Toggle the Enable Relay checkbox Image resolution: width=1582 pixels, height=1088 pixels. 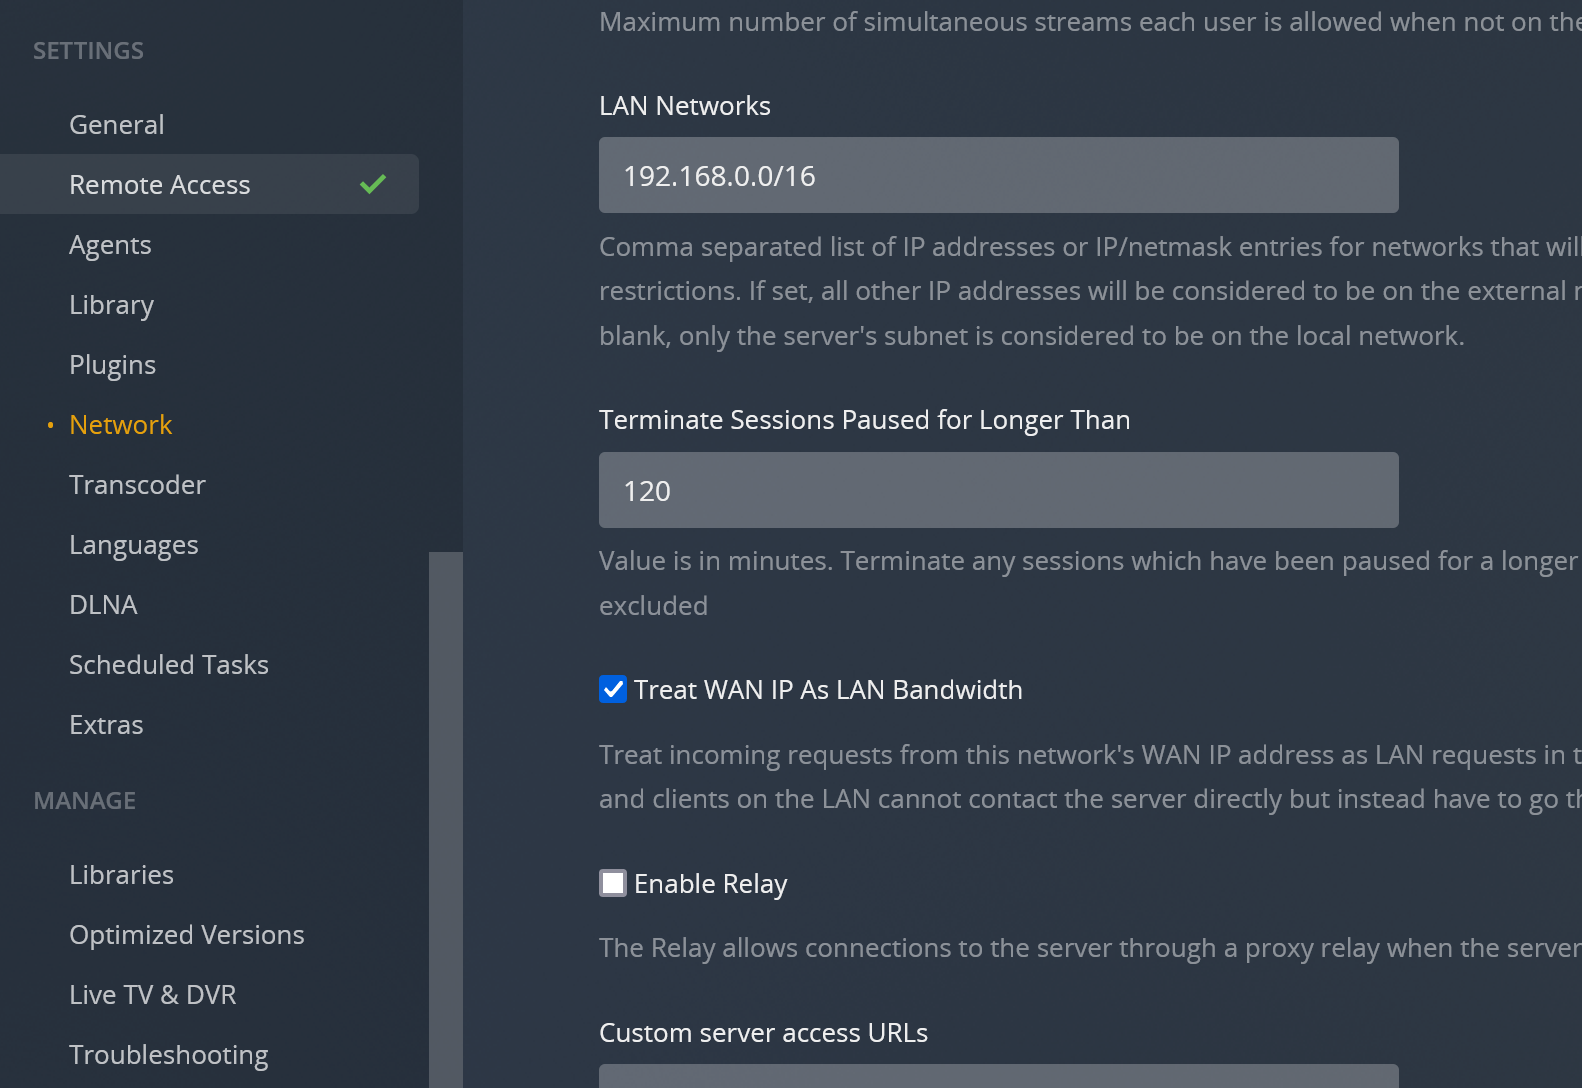click(x=613, y=883)
